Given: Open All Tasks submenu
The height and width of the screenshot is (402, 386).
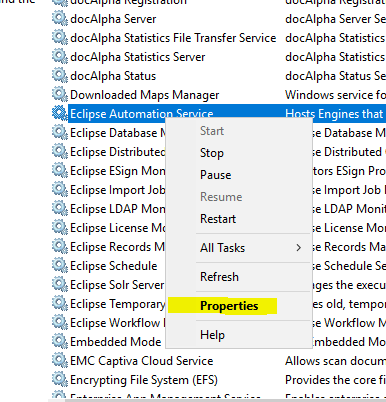Looking at the screenshot, I should tap(222, 248).
